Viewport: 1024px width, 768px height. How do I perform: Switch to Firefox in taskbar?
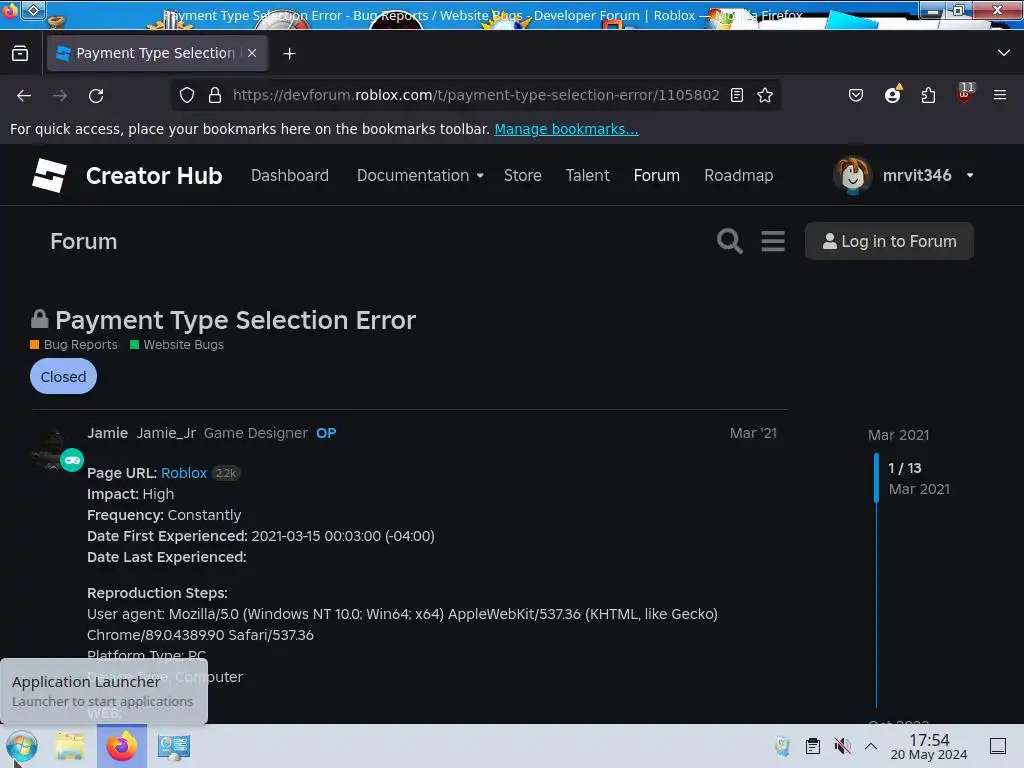pyautogui.click(x=121, y=746)
